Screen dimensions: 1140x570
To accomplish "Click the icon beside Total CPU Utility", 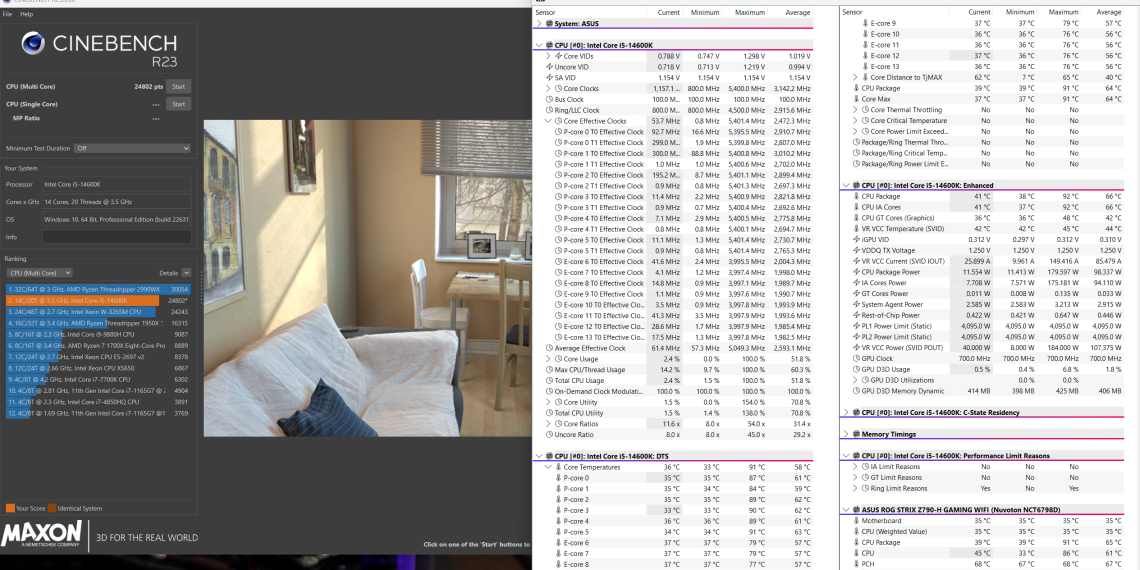I will pos(548,413).
